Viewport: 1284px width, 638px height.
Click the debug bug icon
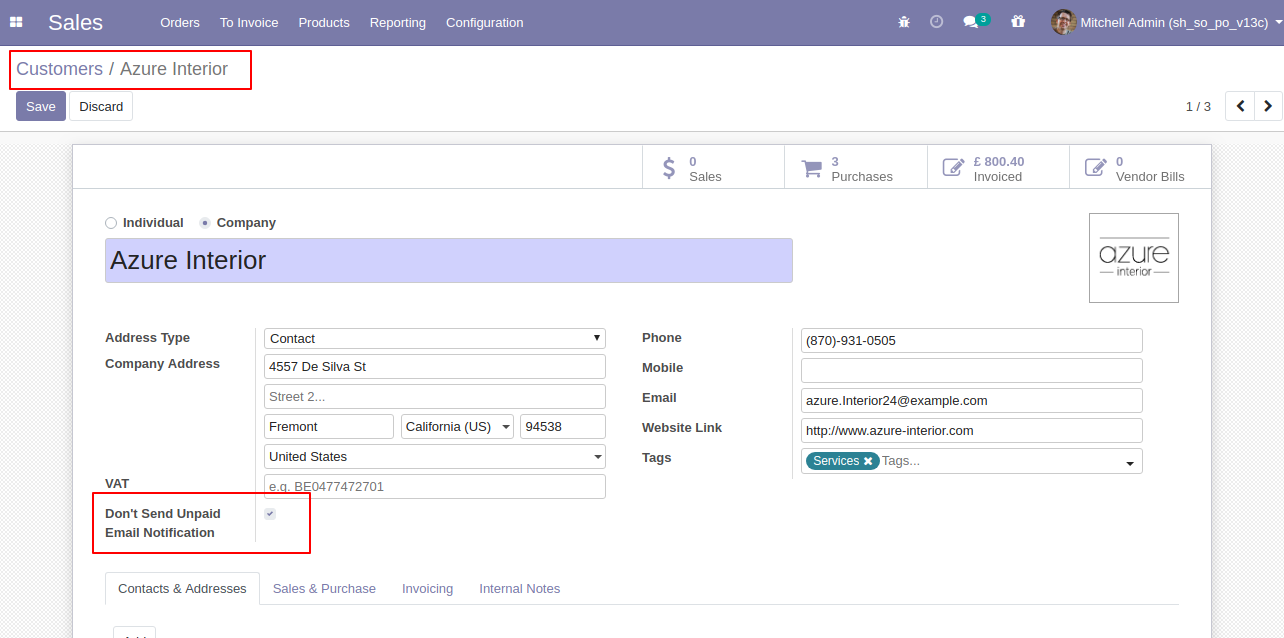904,22
